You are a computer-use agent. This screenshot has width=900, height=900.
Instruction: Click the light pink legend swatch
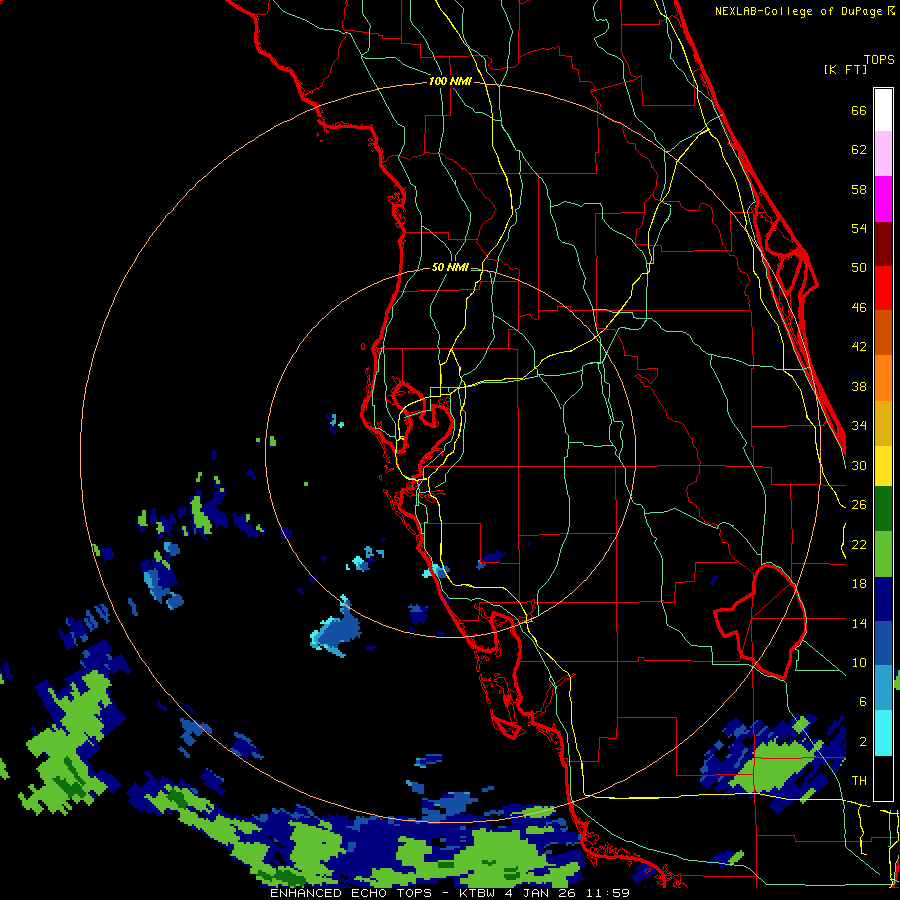coord(883,154)
